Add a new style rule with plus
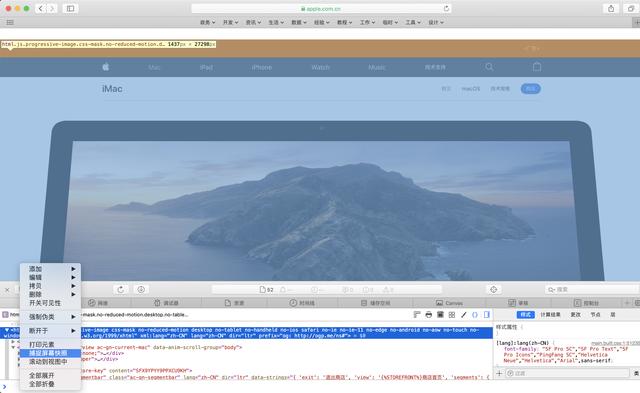This screenshot has width=640, height=393. click(x=499, y=373)
